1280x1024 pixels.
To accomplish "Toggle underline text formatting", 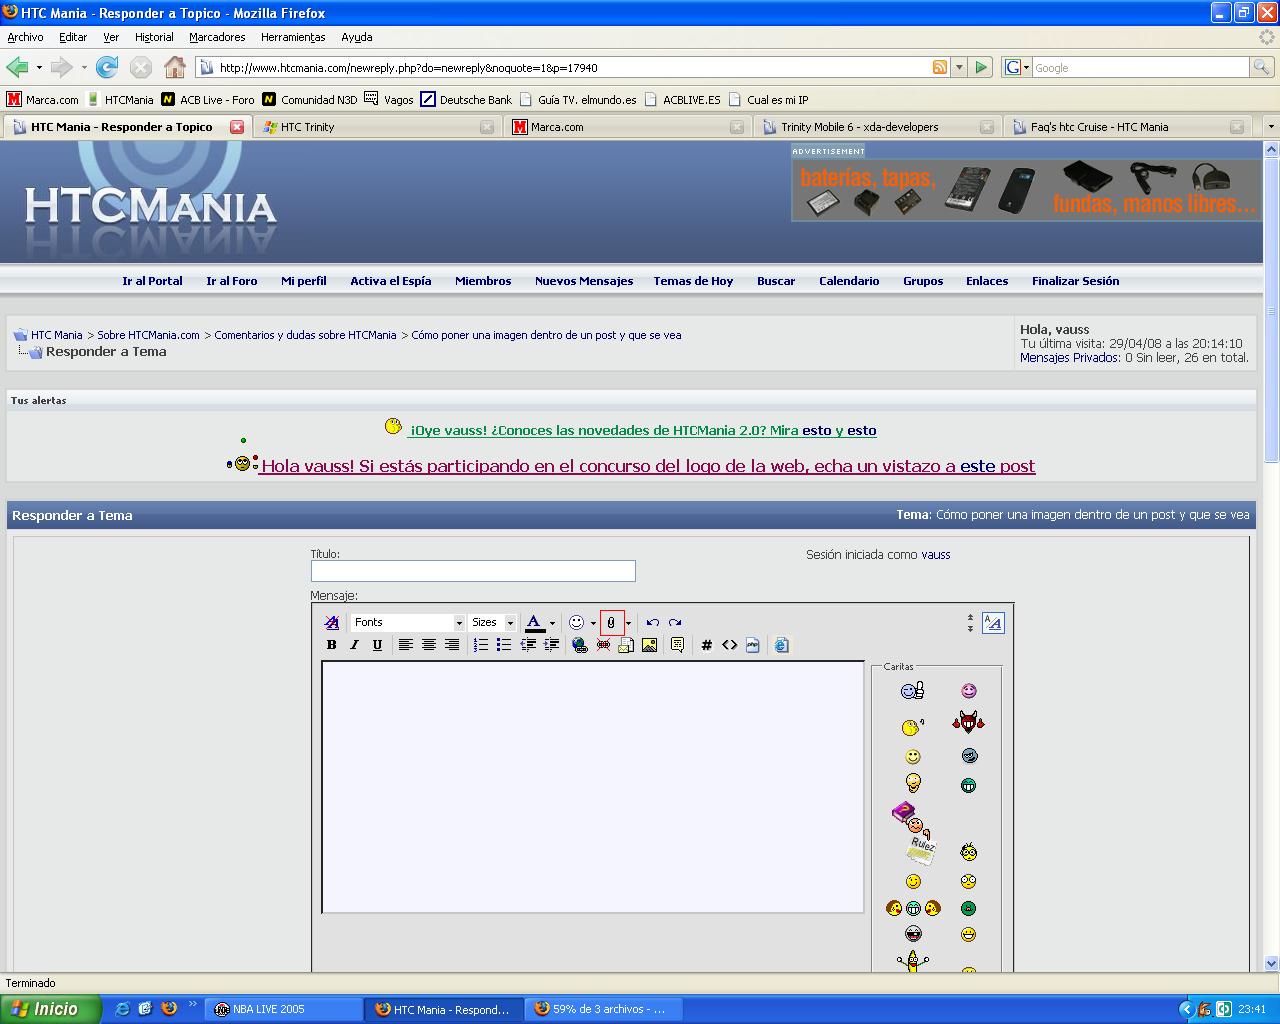I will (377, 645).
